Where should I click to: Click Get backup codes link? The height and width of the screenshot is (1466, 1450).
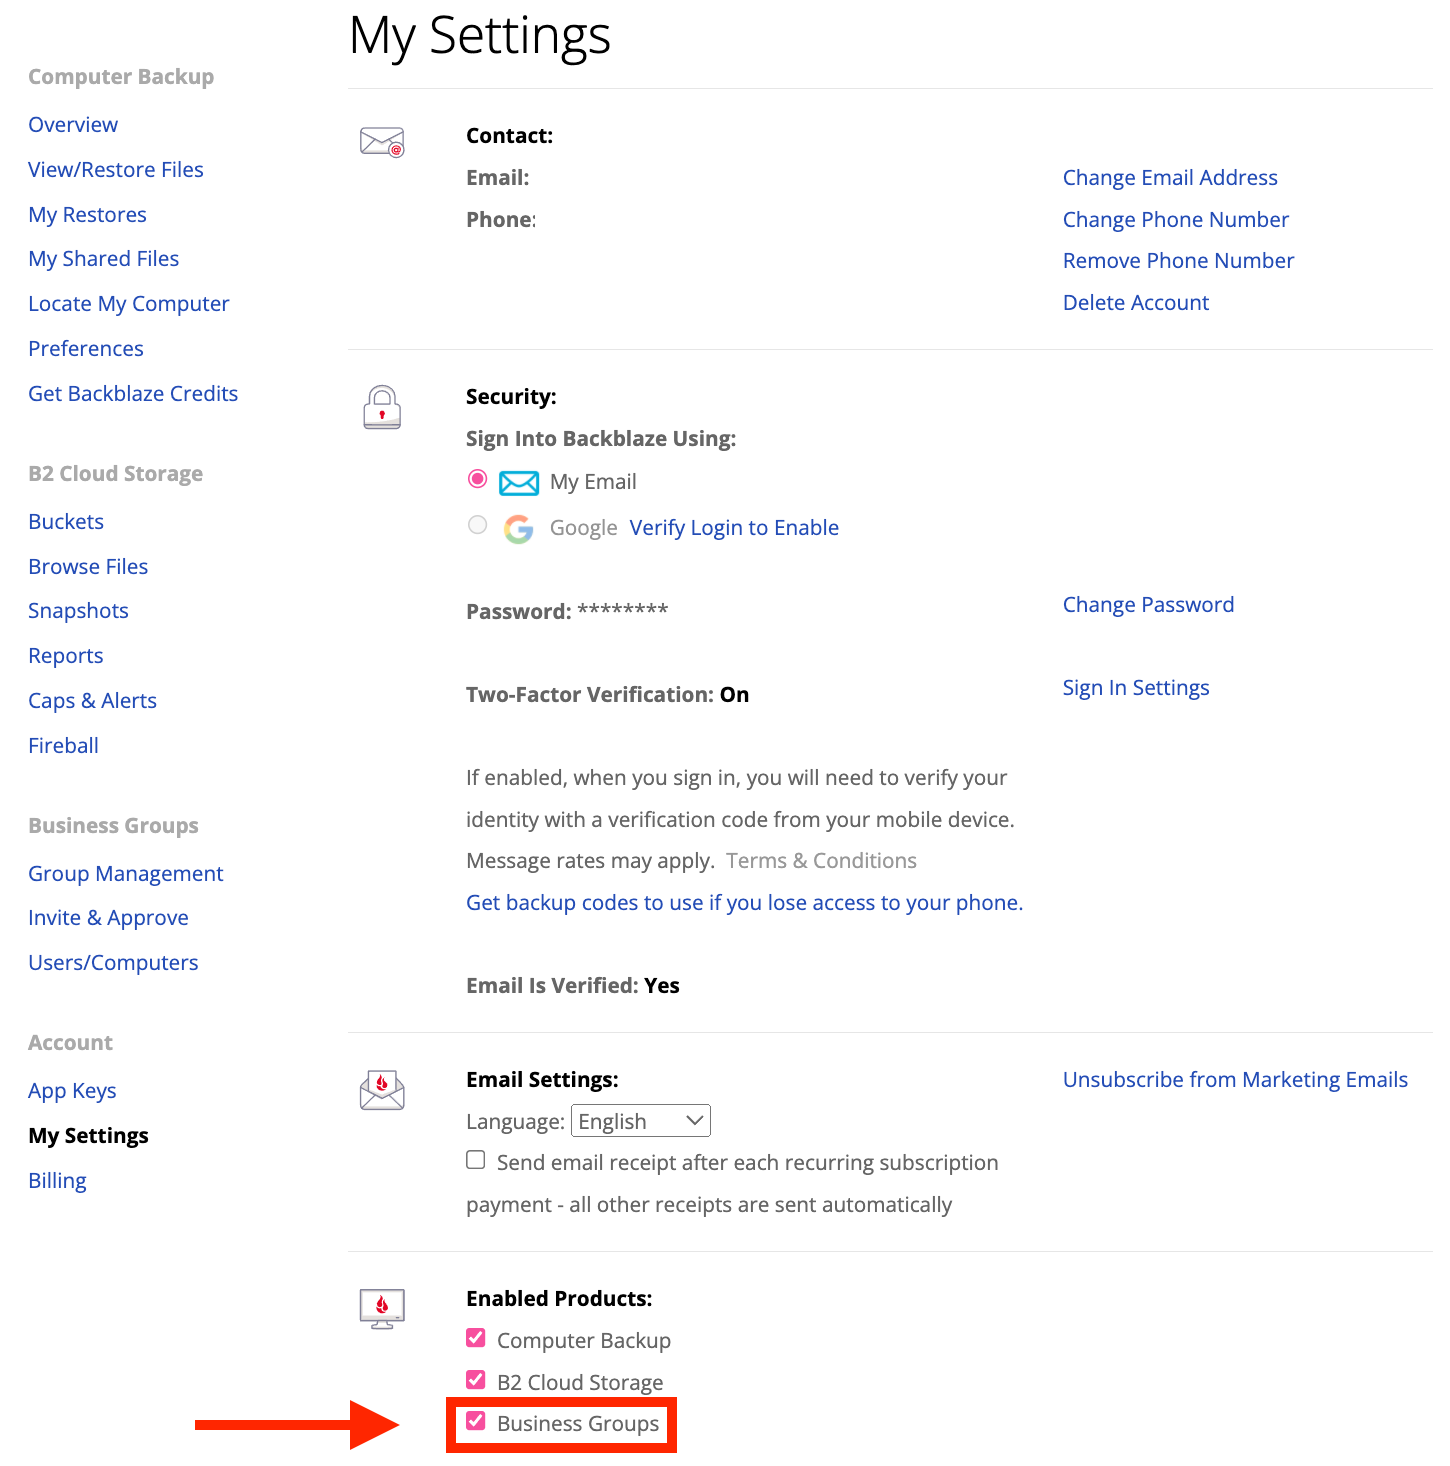pos(744,903)
